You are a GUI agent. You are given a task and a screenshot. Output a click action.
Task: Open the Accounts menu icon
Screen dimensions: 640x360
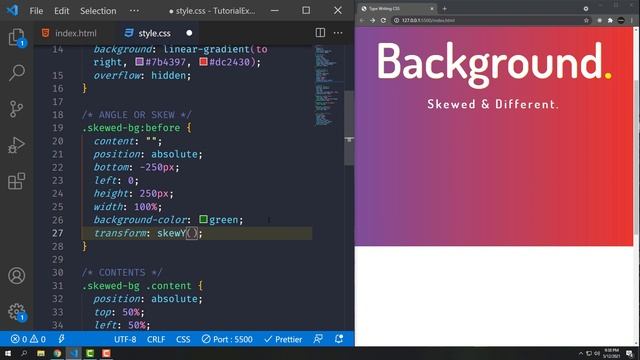(x=17, y=276)
